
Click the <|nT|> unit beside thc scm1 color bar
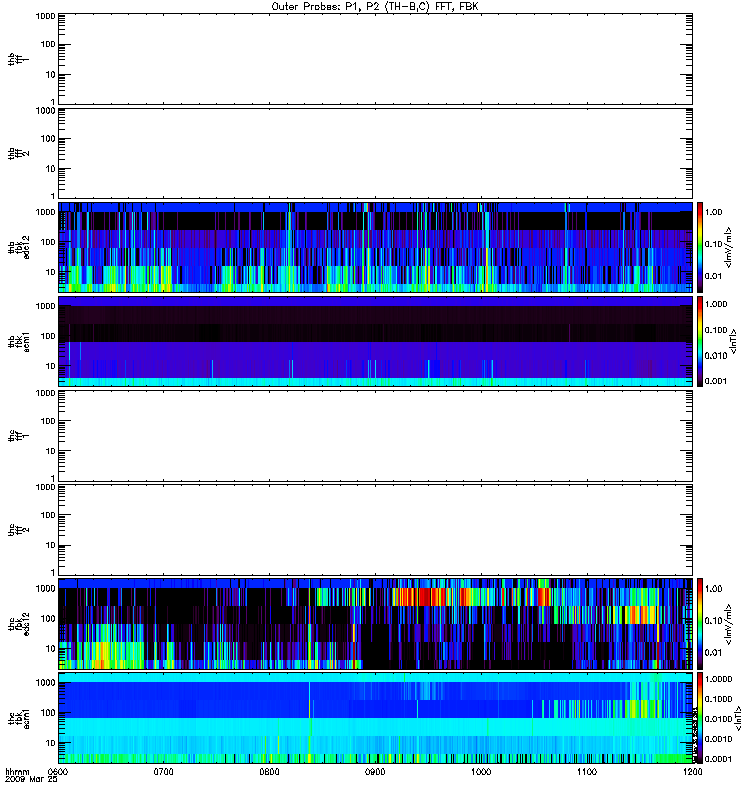coord(738,718)
